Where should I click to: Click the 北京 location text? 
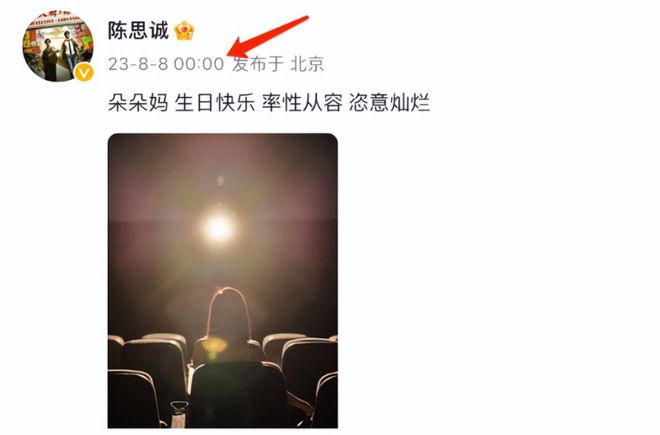[307, 64]
